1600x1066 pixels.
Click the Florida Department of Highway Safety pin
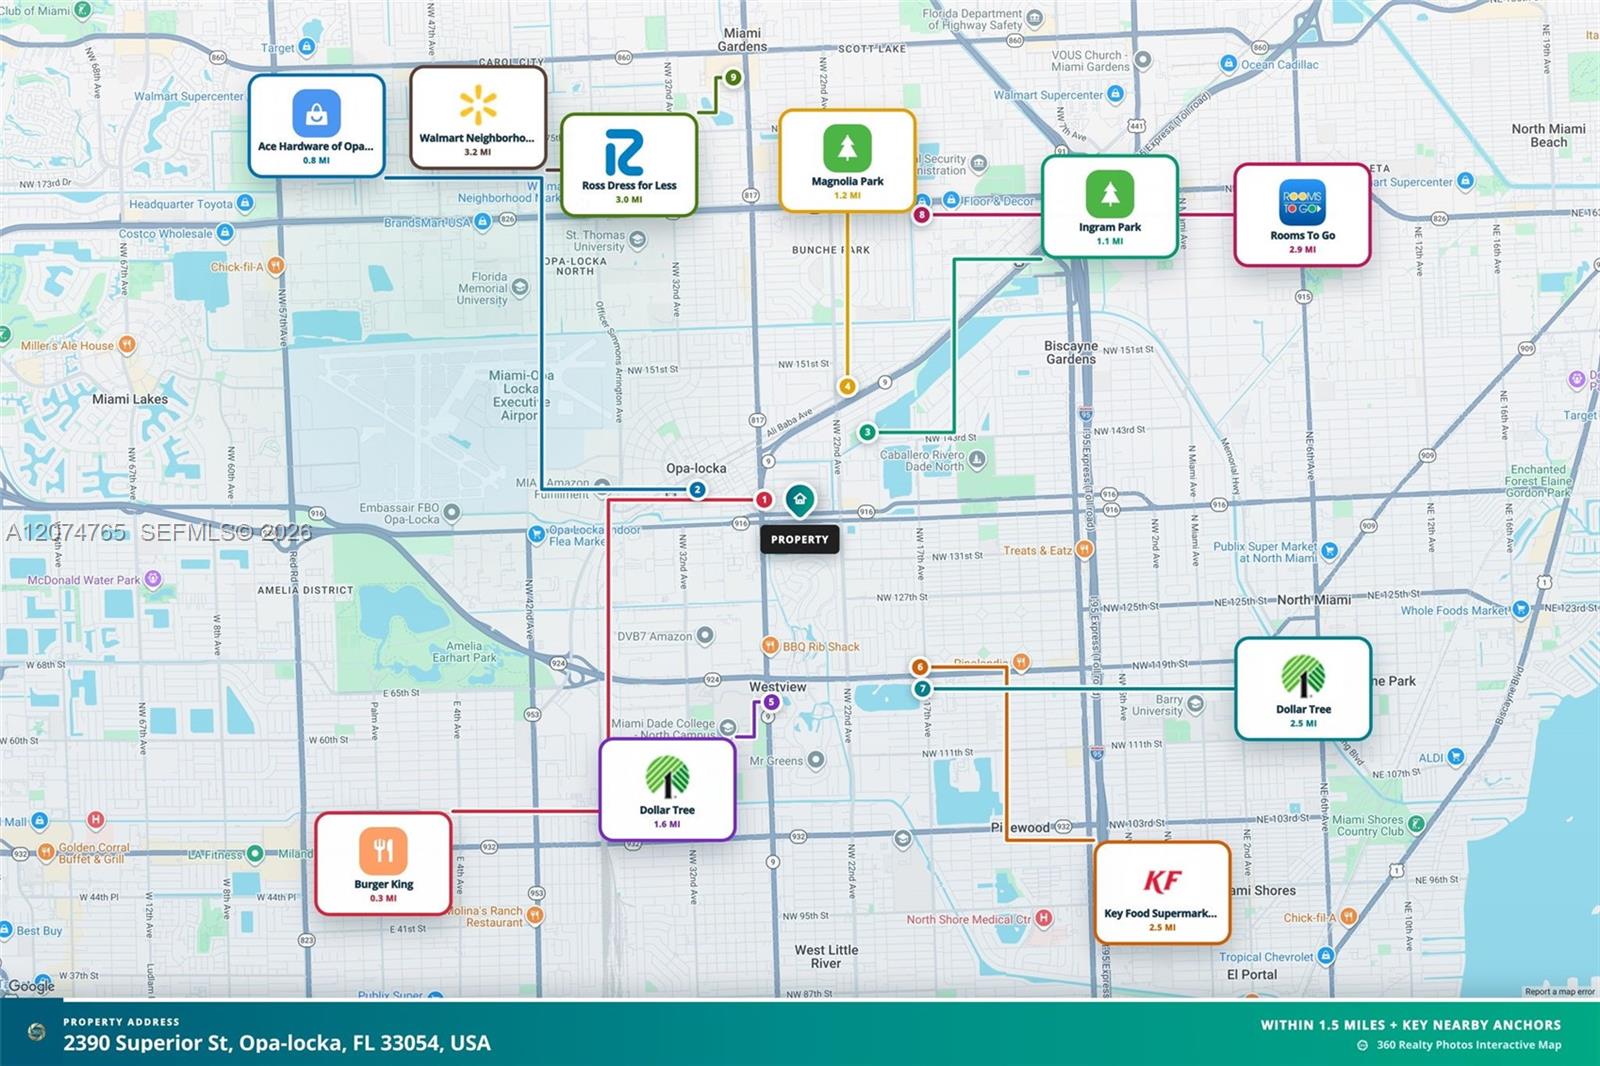(1035, 19)
